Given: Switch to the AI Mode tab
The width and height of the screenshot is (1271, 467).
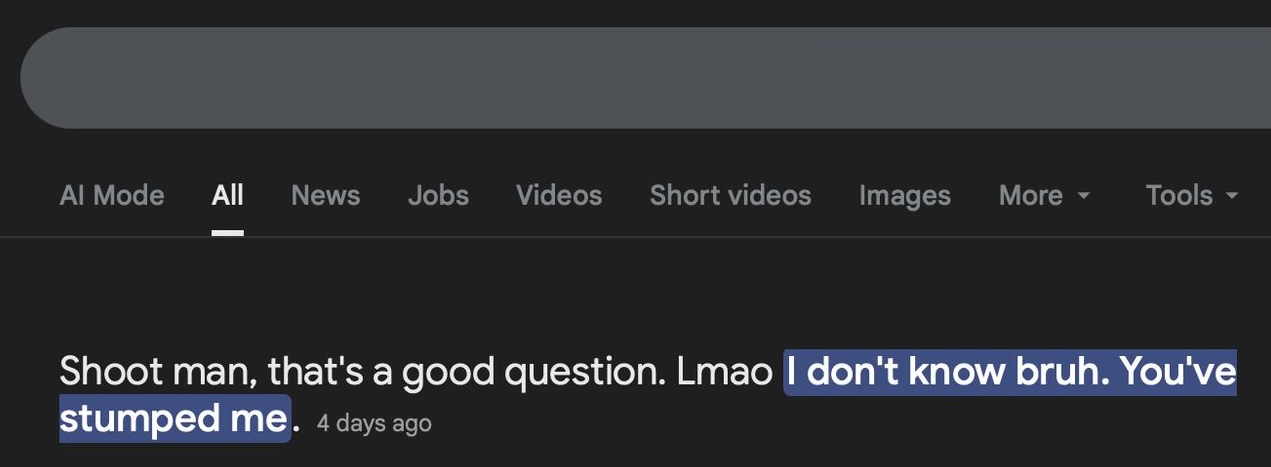Looking at the screenshot, I should point(112,195).
